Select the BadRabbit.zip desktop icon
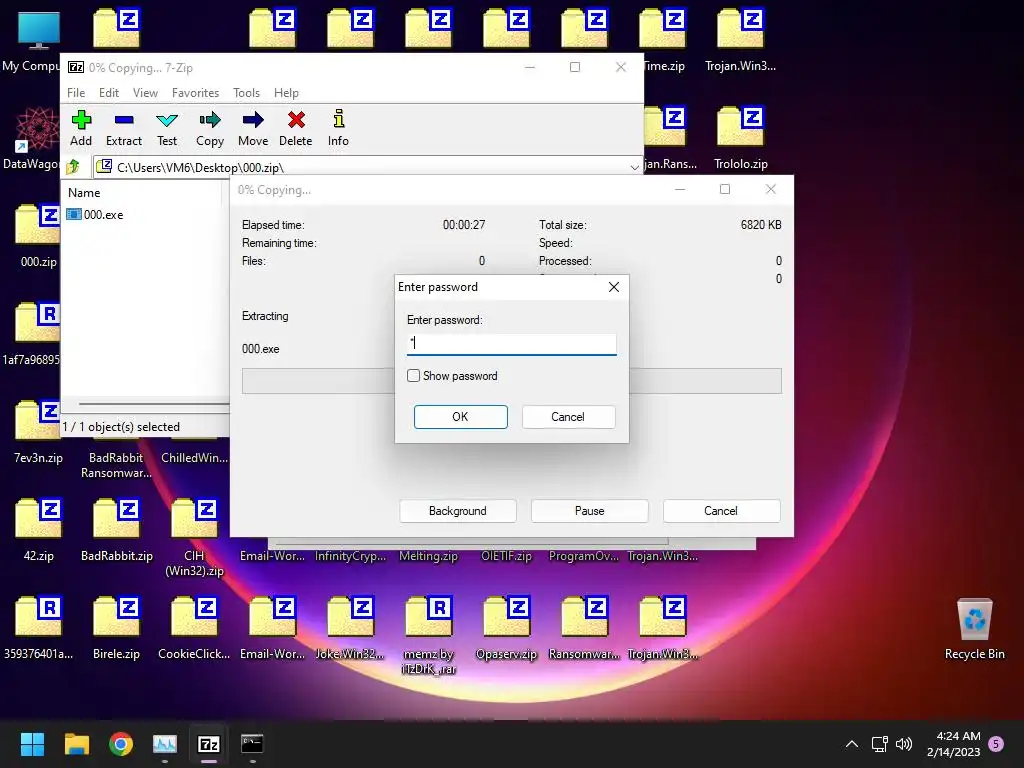This screenshot has height=768, width=1024. pyautogui.click(x=116, y=530)
